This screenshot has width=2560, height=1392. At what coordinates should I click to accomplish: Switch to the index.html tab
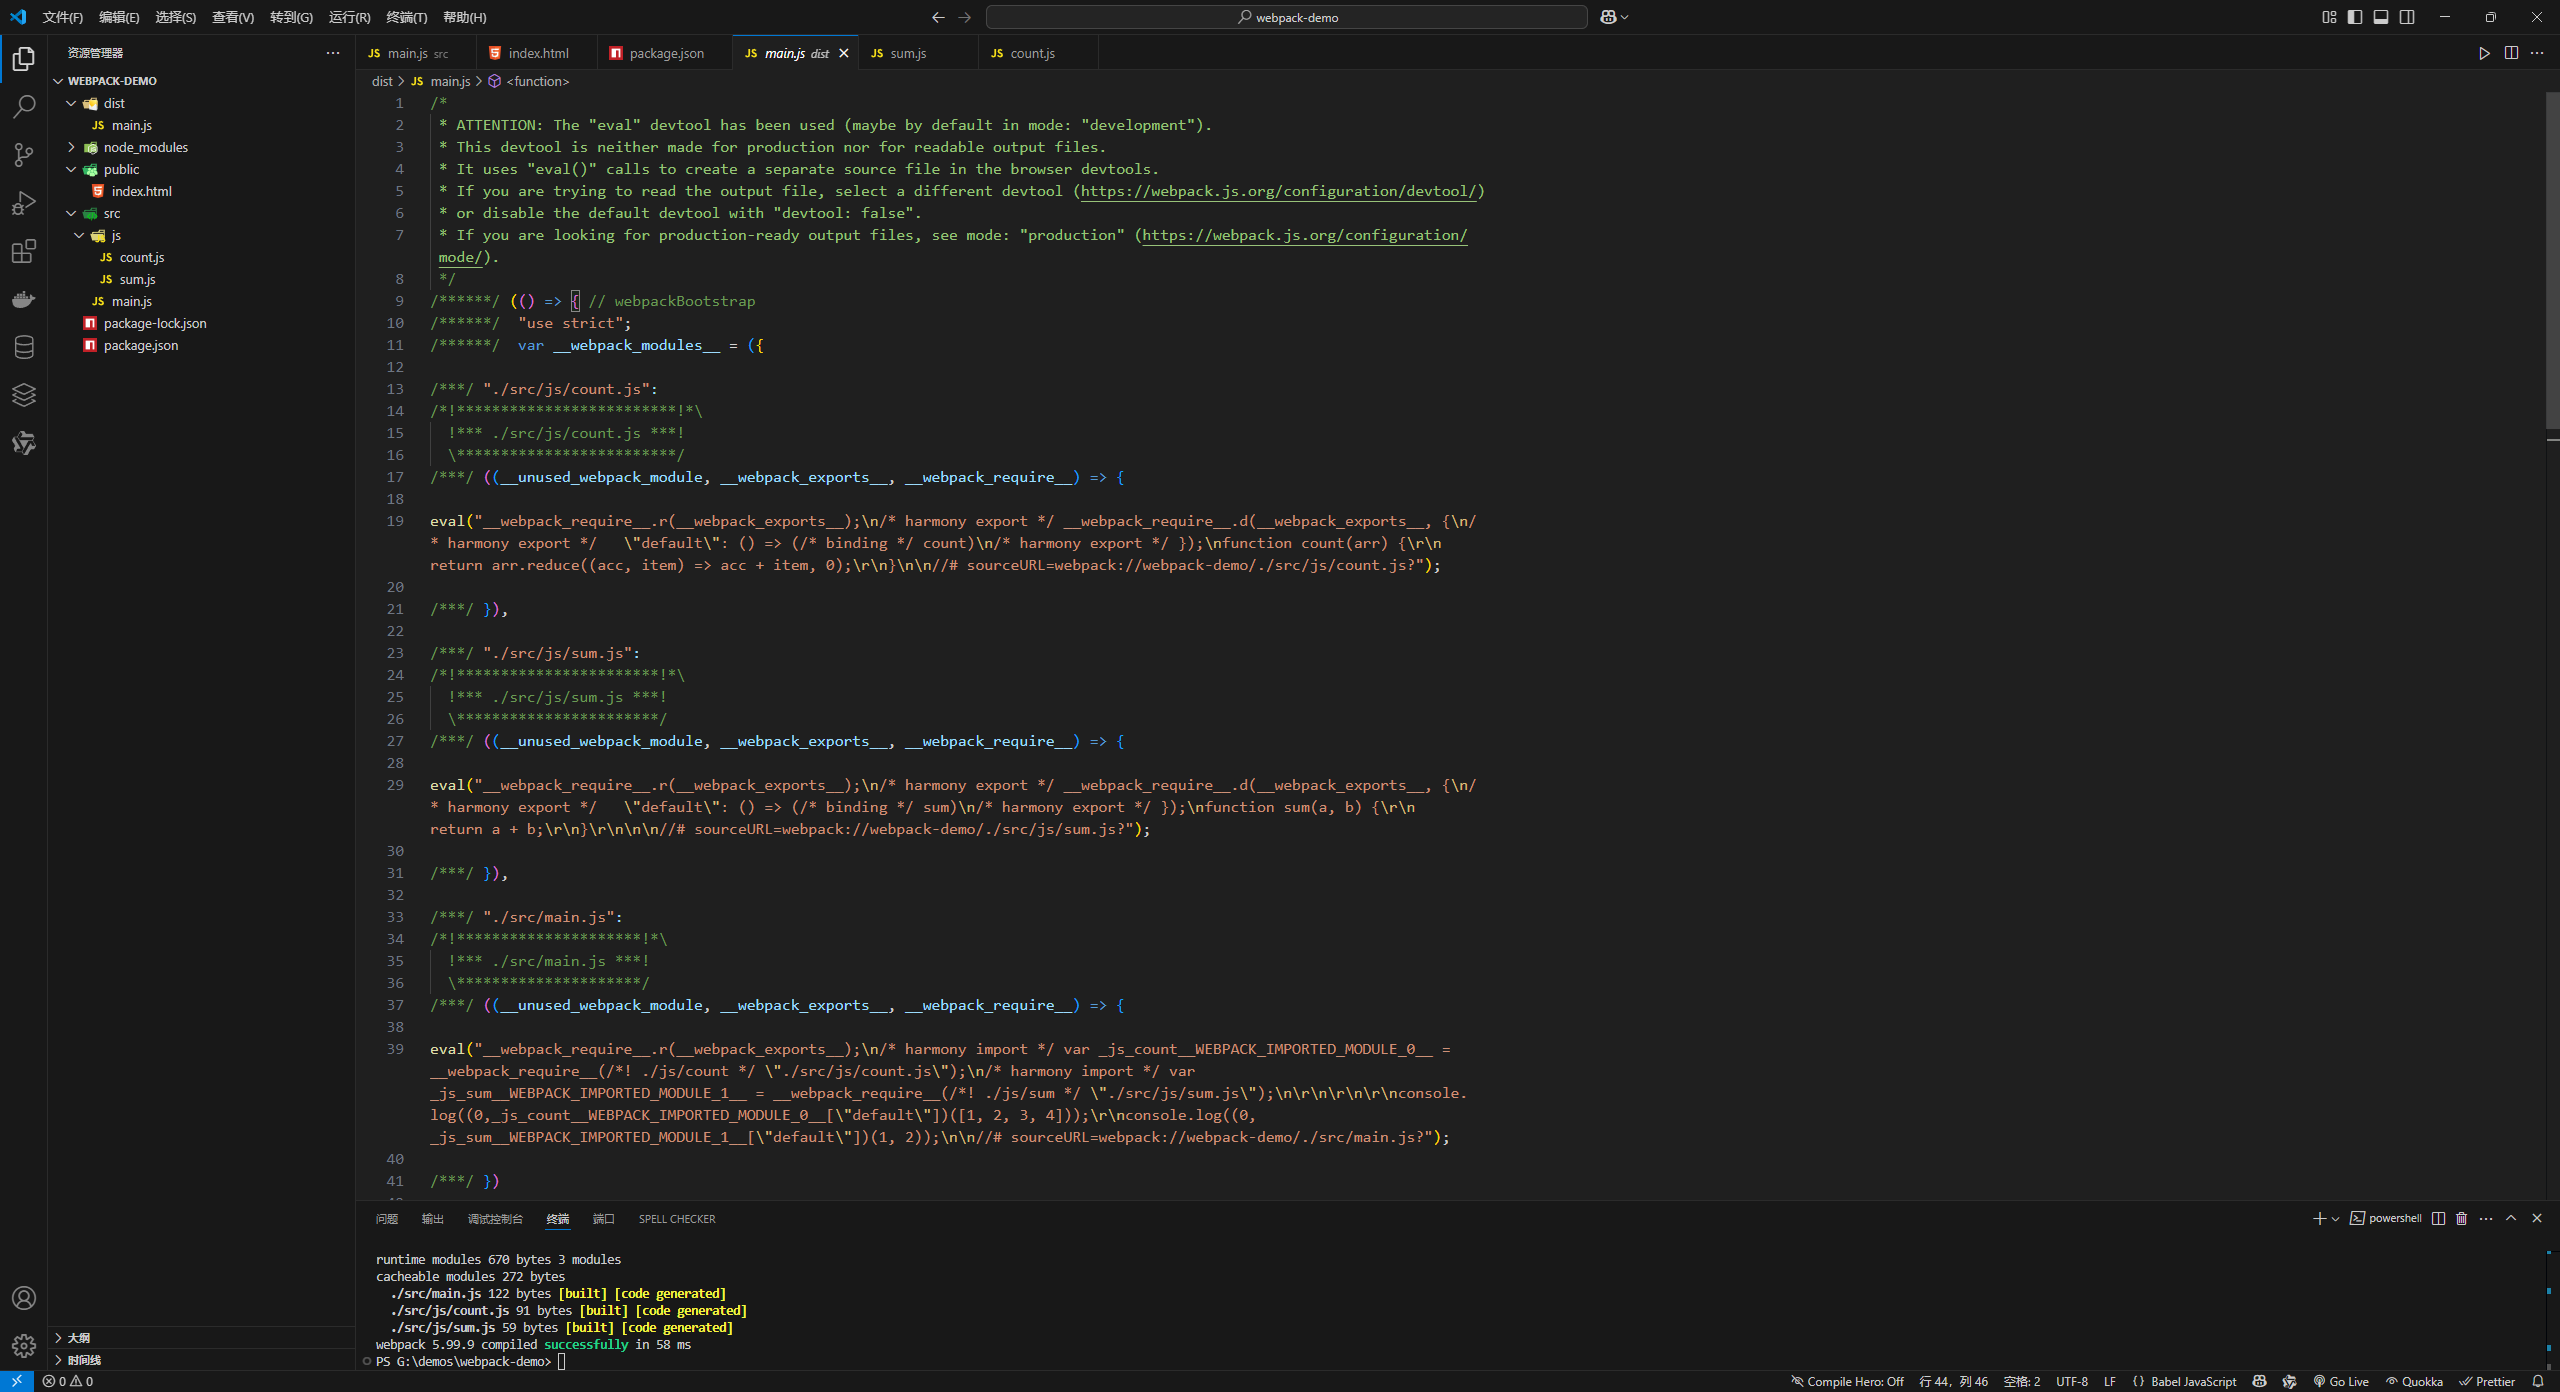(x=538, y=53)
